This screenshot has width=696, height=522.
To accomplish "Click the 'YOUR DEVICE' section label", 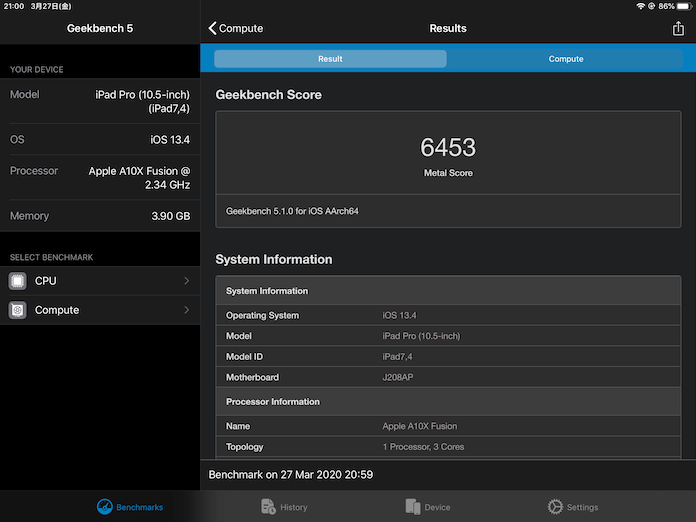I will pyautogui.click(x=36, y=70).
